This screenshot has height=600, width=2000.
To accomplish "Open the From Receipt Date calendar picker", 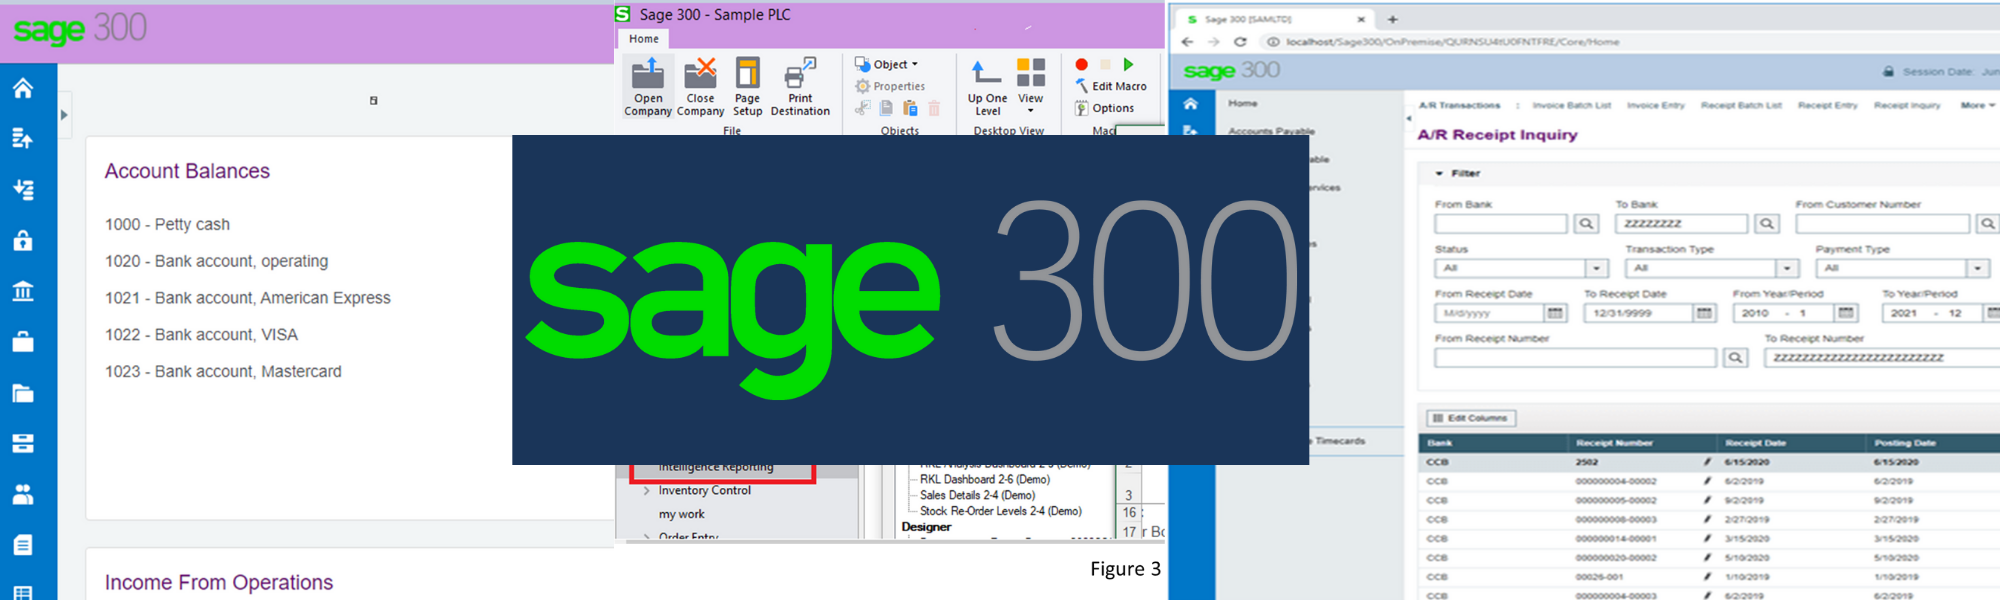I will (x=1555, y=313).
